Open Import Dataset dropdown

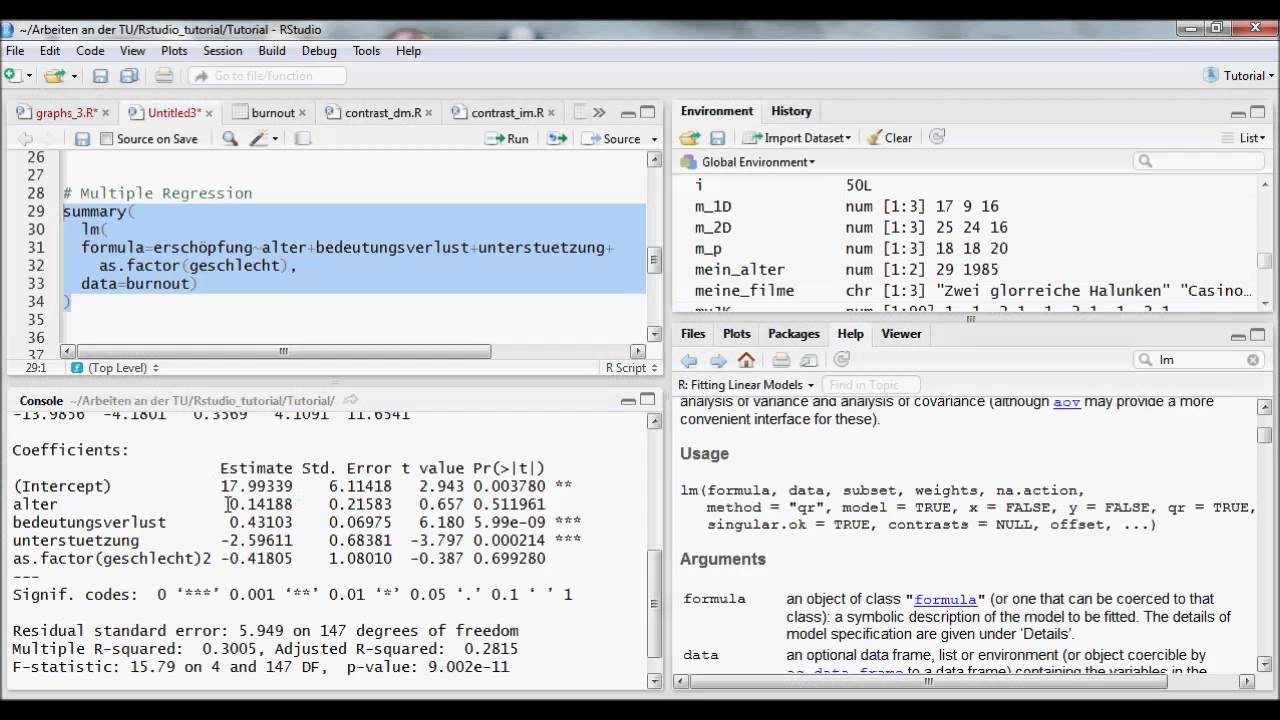pos(797,138)
